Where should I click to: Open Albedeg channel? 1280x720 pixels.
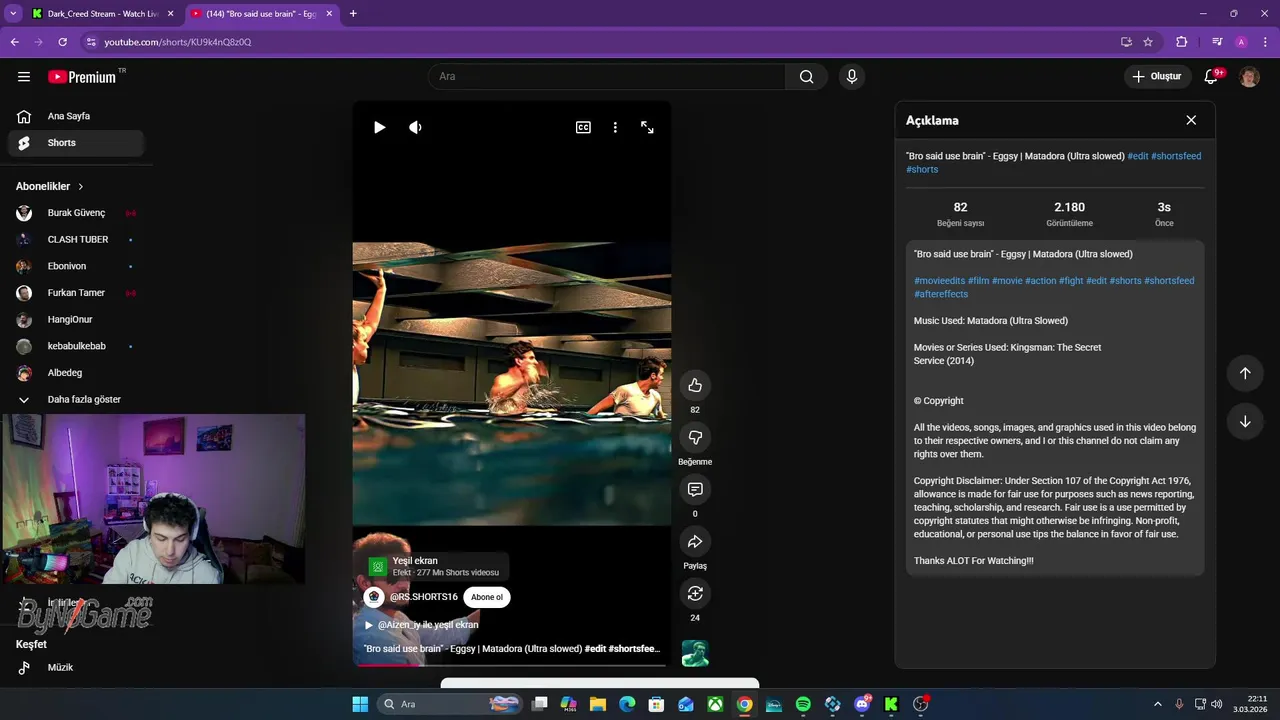coord(76,373)
